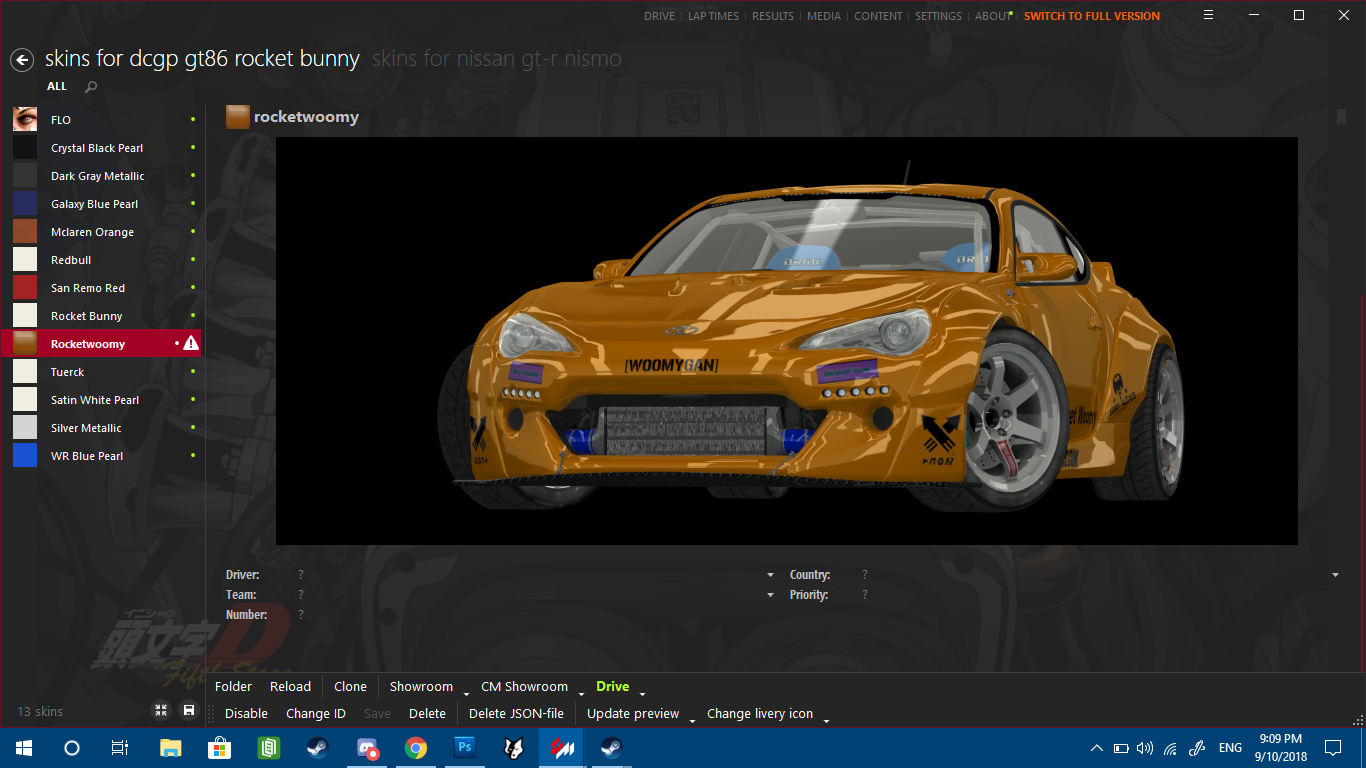Switch to the CONTENT section
The height and width of the screenshot is (768, 1366).
coord(878,16)
